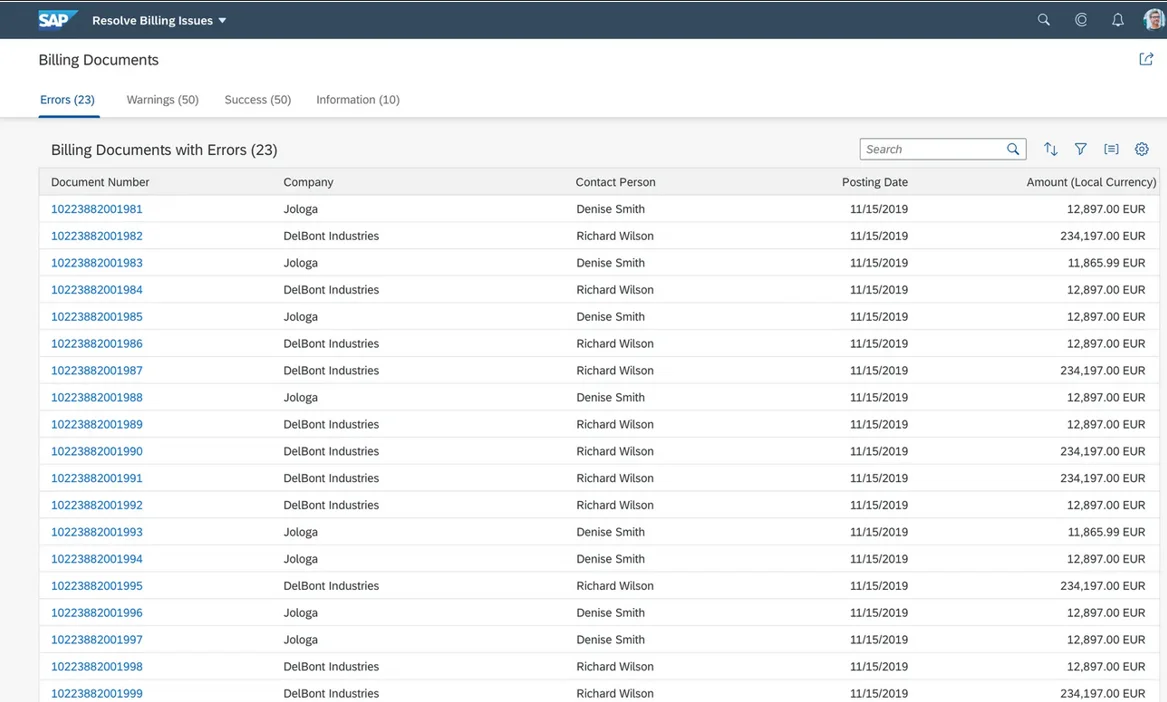Click the magnifier inside the table search field
The image size is (1167, 702).
[x=1013, y=149]
